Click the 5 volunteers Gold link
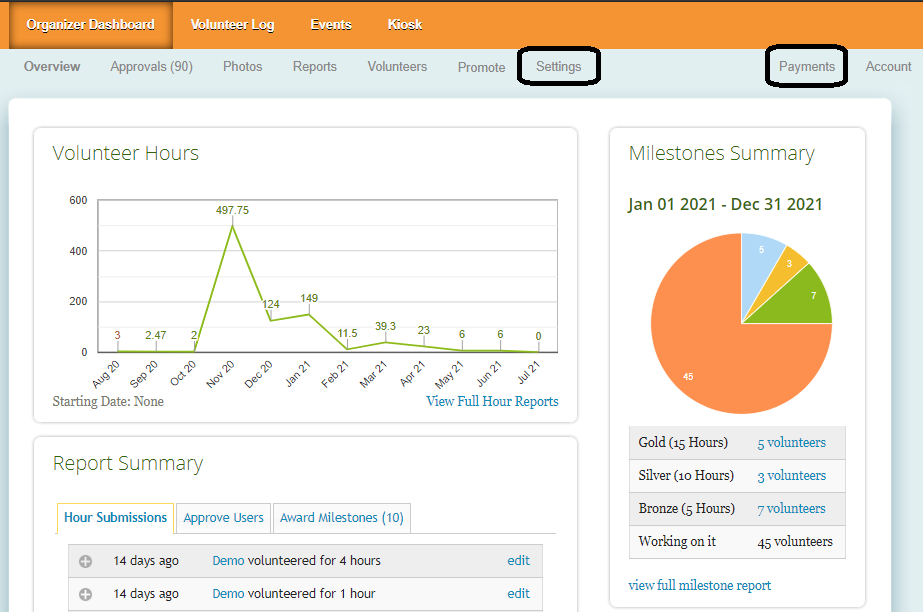This screenshot has width=923, height=612. point(791,442)
